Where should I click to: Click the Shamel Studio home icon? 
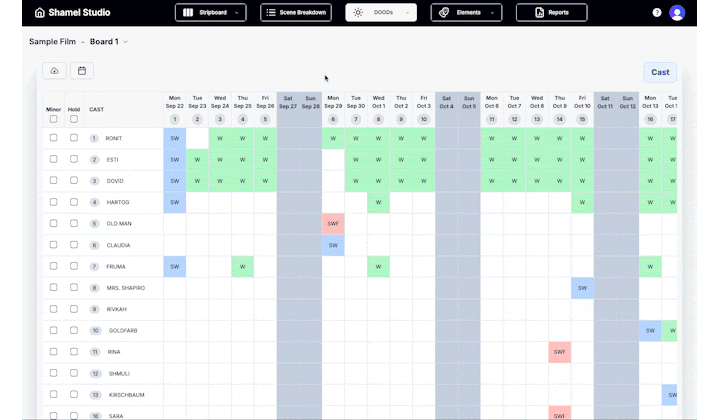[40, 13]
